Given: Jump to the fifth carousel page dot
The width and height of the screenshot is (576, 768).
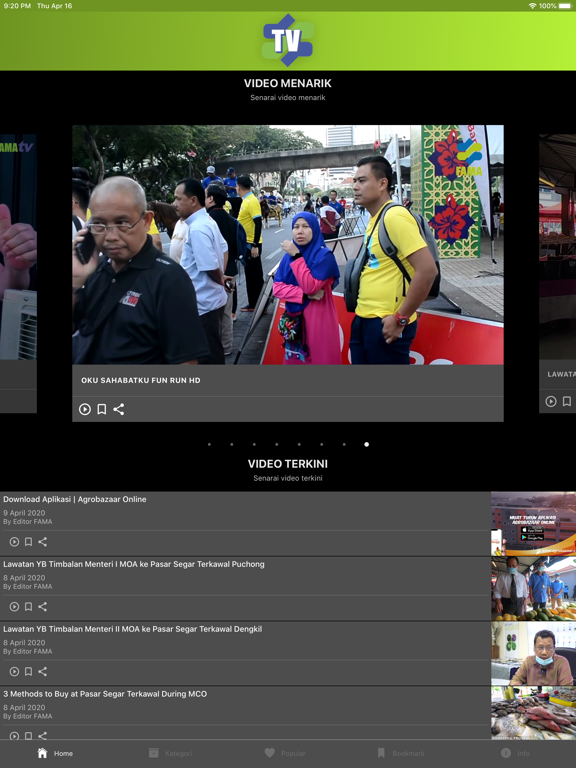Looking at the screenshot, I should pyautogui.click(x=299, y=444).
